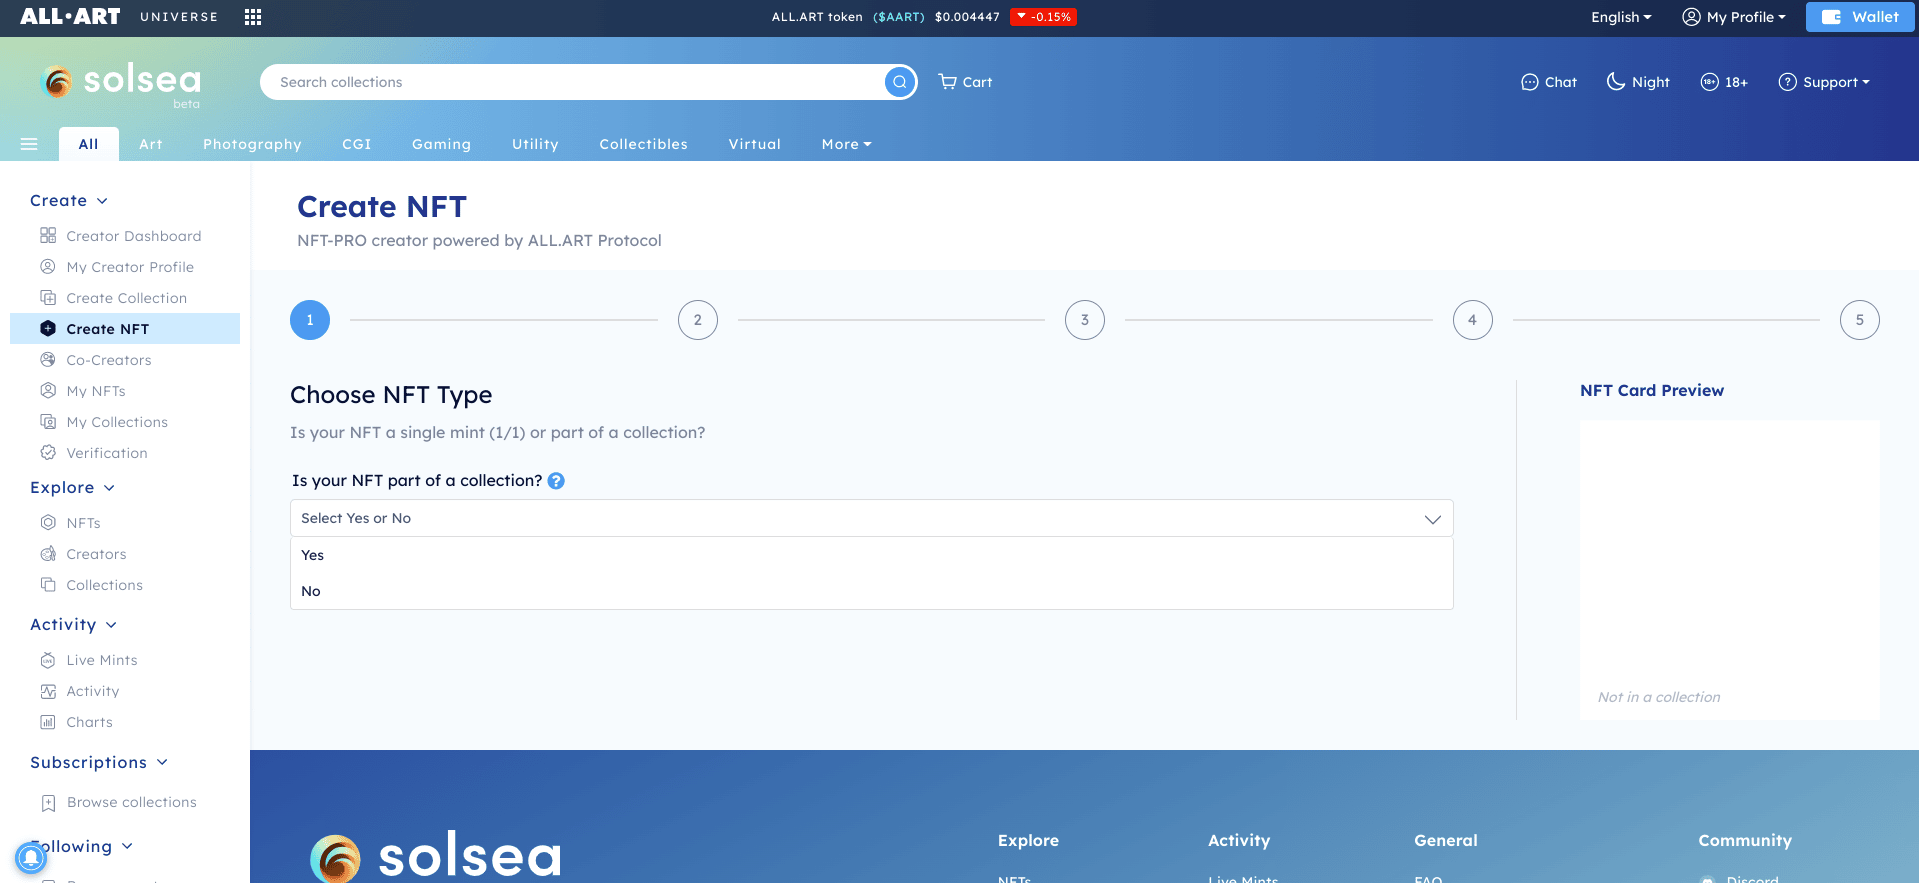
Task: Click the notification bell bubble
Action: pos(31,857)
